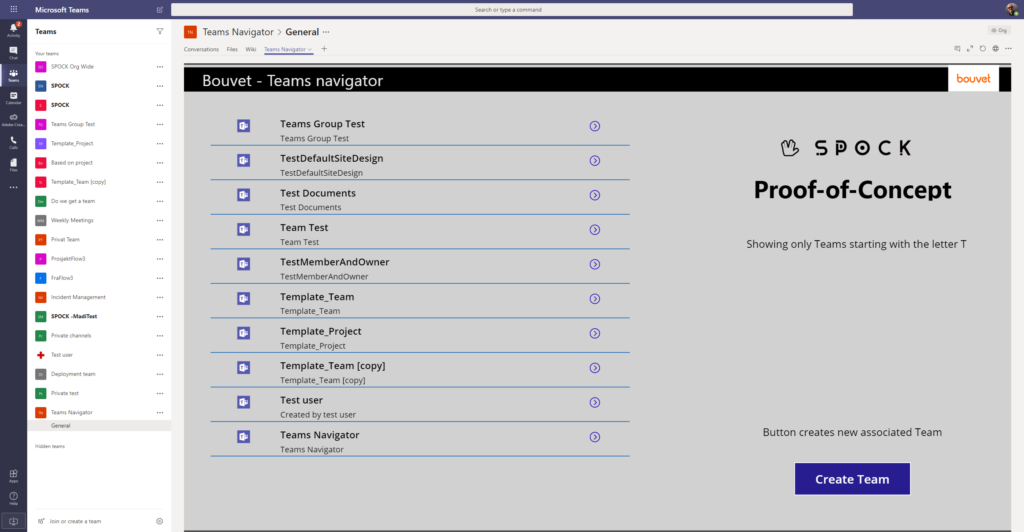Click the Create Team button
The height and width of the screenshot is (532, 1024).
point(852,479)
